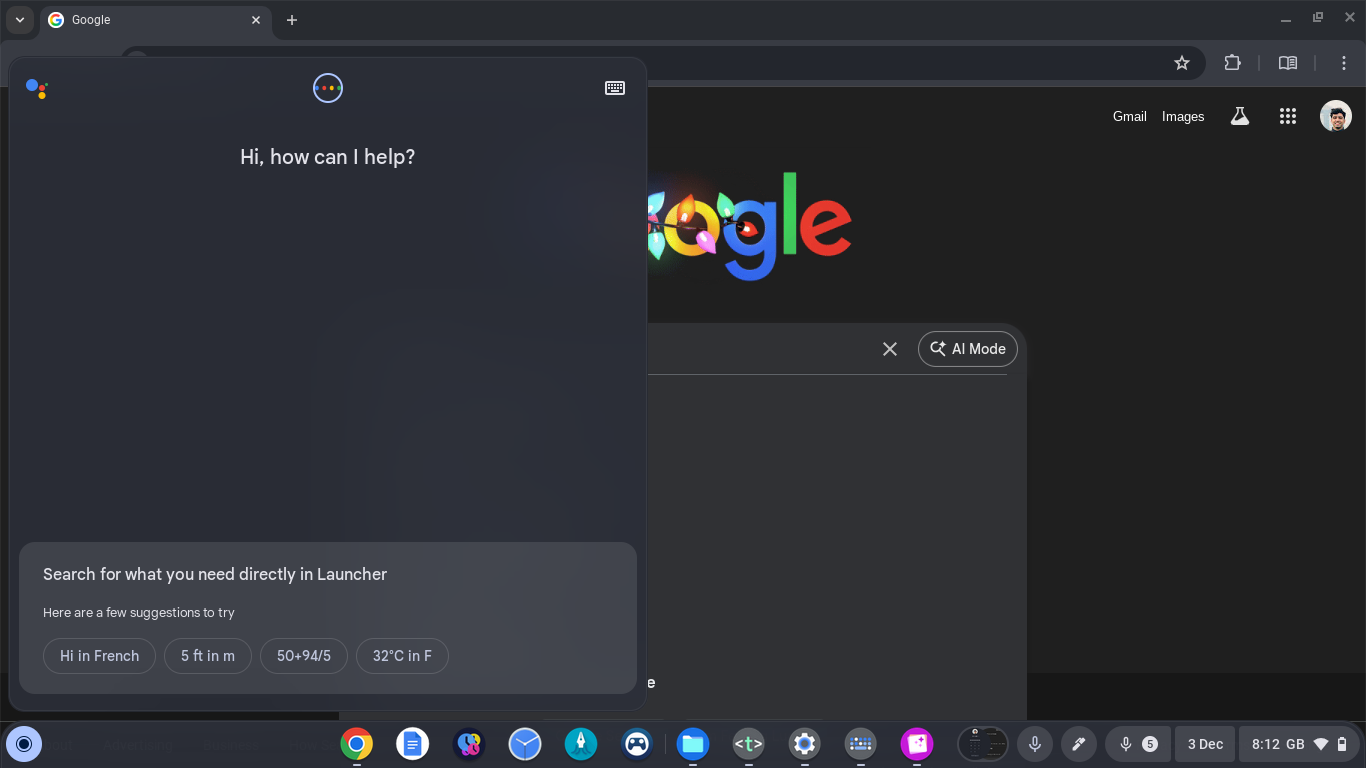1366x768 pixels.
Task: Select the Google browser tab
Action: point(150,20)
